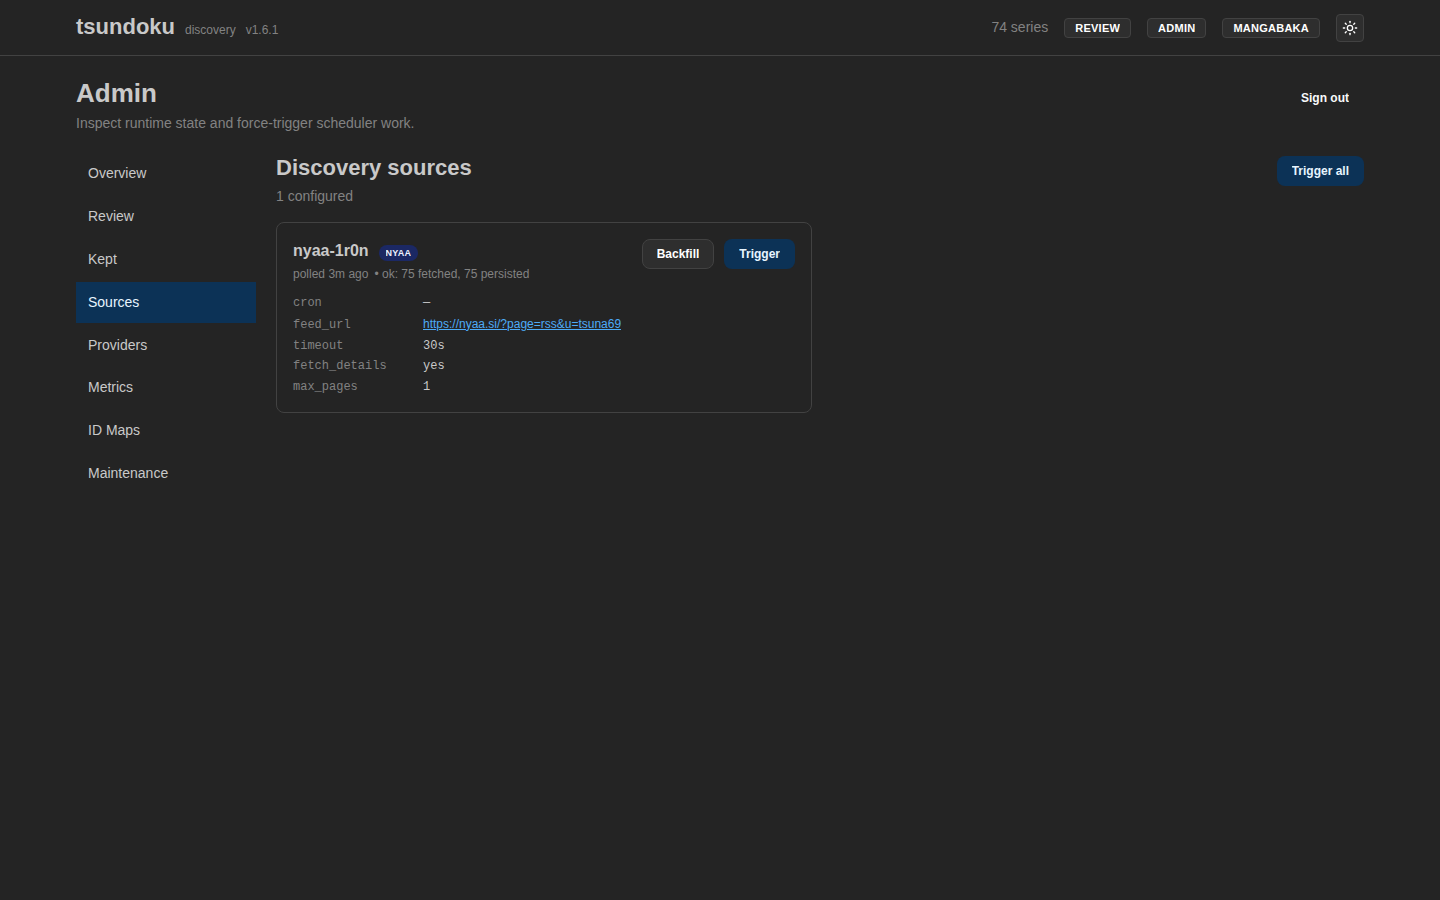The image size is (1440, 900).
Task: Start Backfill for nyaa-1r0n
Action: pos(677,254)
